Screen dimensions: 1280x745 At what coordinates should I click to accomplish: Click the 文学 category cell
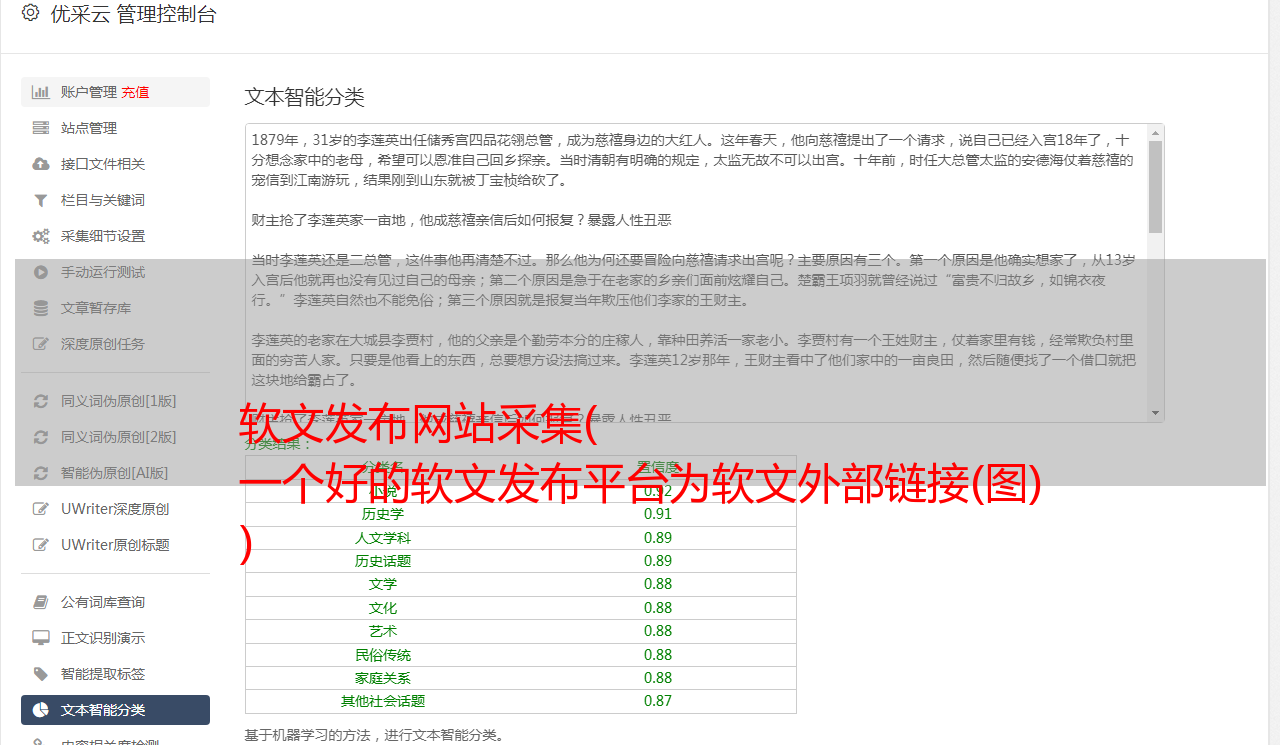[383, 584]
